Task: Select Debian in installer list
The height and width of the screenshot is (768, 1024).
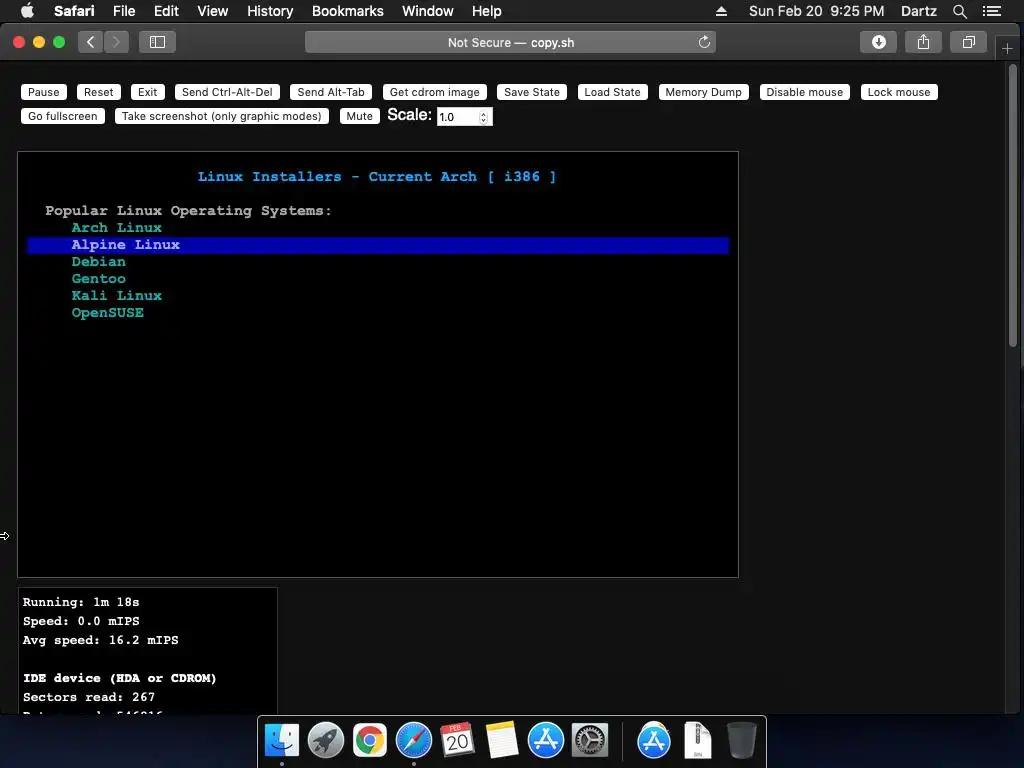Action: (x=98, y=261)
